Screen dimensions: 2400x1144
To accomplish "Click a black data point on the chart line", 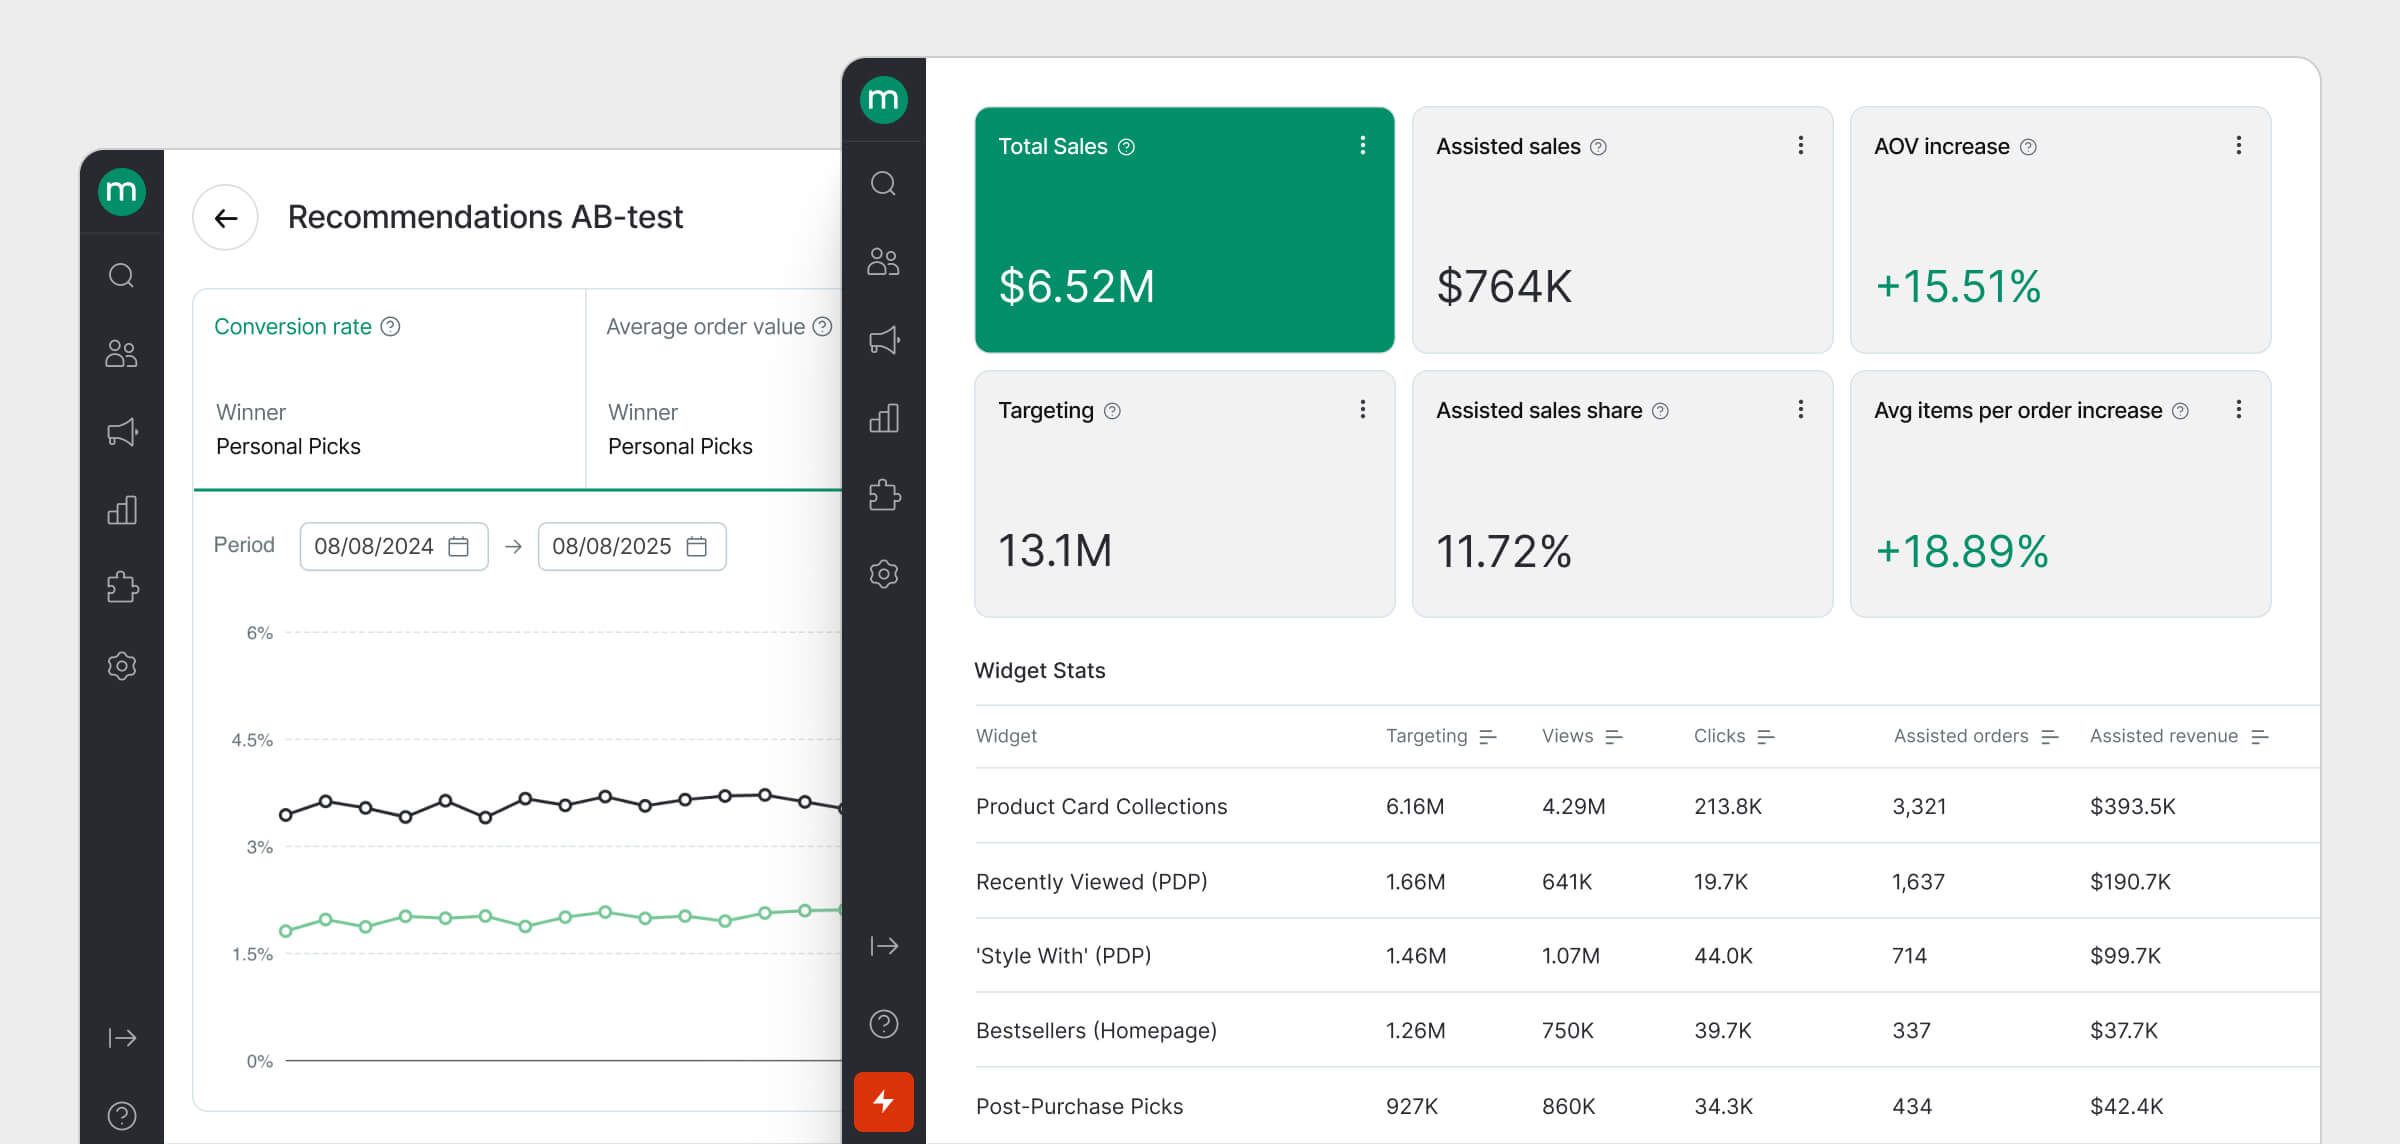I will (445, 801).
